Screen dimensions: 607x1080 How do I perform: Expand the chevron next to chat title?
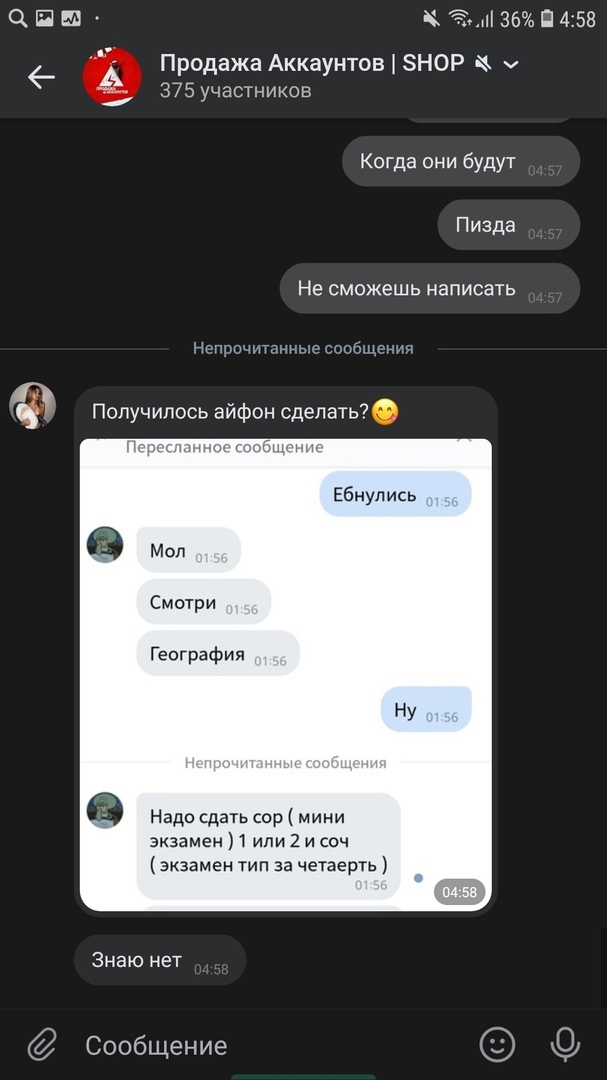[x=511, y=65]
